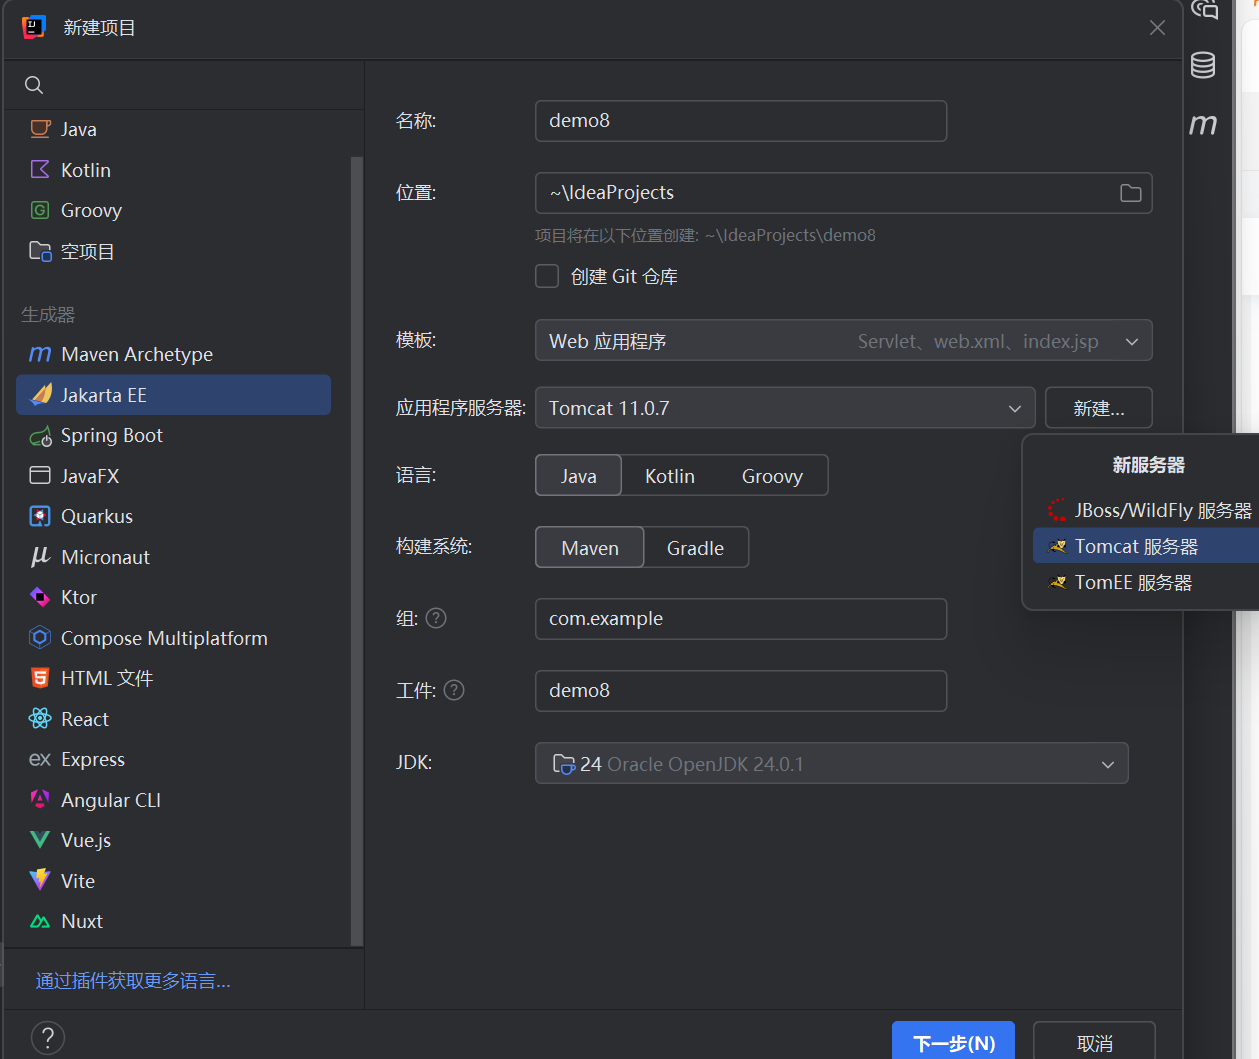Select JBoss/WildFly 服务器 from popup
The height and width of the screenshot is (1059, 1259).
tap(1146, 510)
